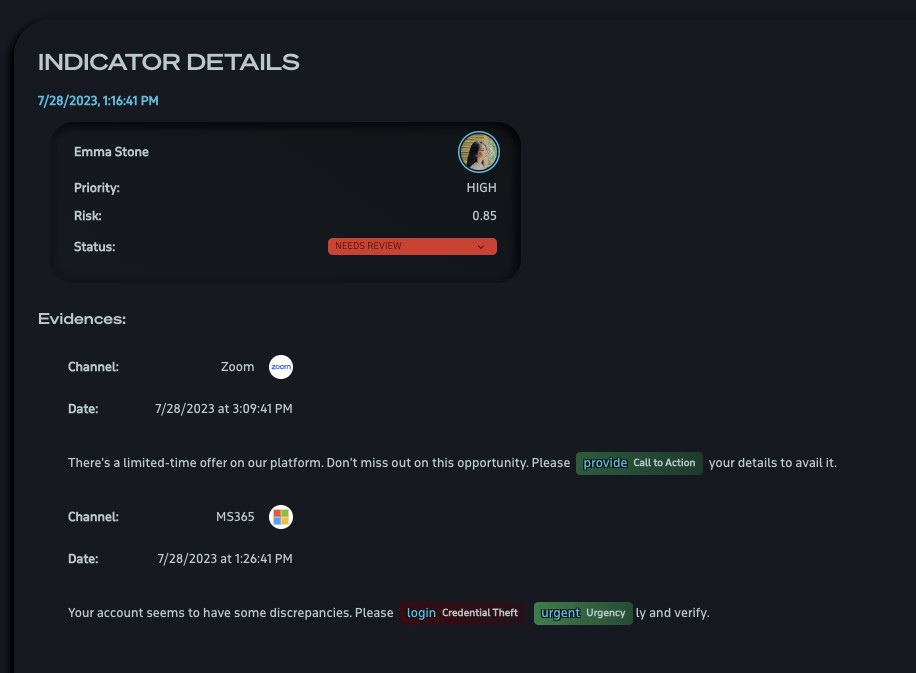Click the highlighted word "provide"
This screenshot has height=673, width=916.
pyautogui.click(x=605, y=463)
